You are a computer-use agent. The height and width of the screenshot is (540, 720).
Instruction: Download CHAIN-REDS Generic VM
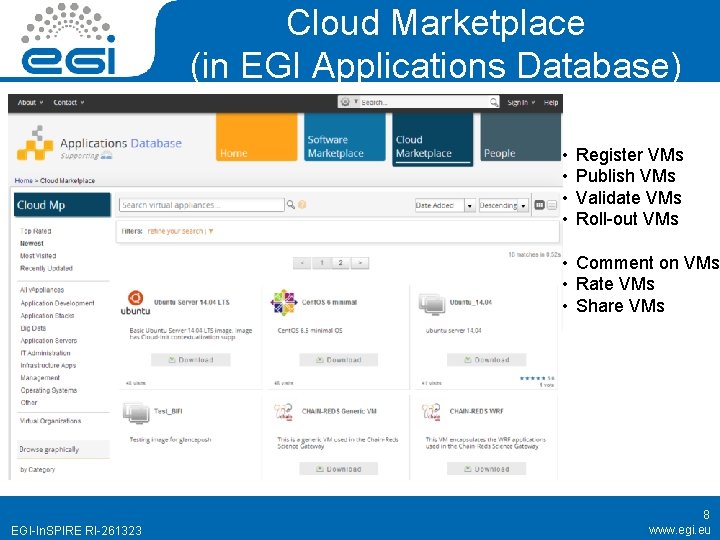tap(339, 469)
